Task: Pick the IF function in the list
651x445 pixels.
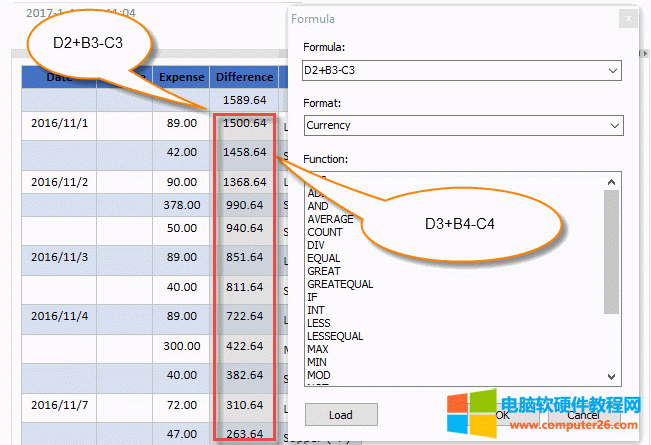Action: (x=312, y=297)
